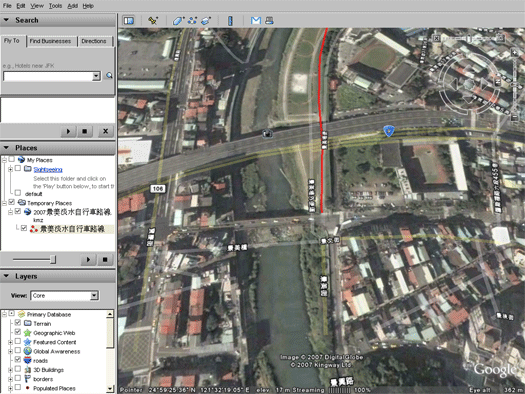The image size is (525, 394).
Task: Click the red path icon of 景美淡水自行車路線
Action: [33, 229]
